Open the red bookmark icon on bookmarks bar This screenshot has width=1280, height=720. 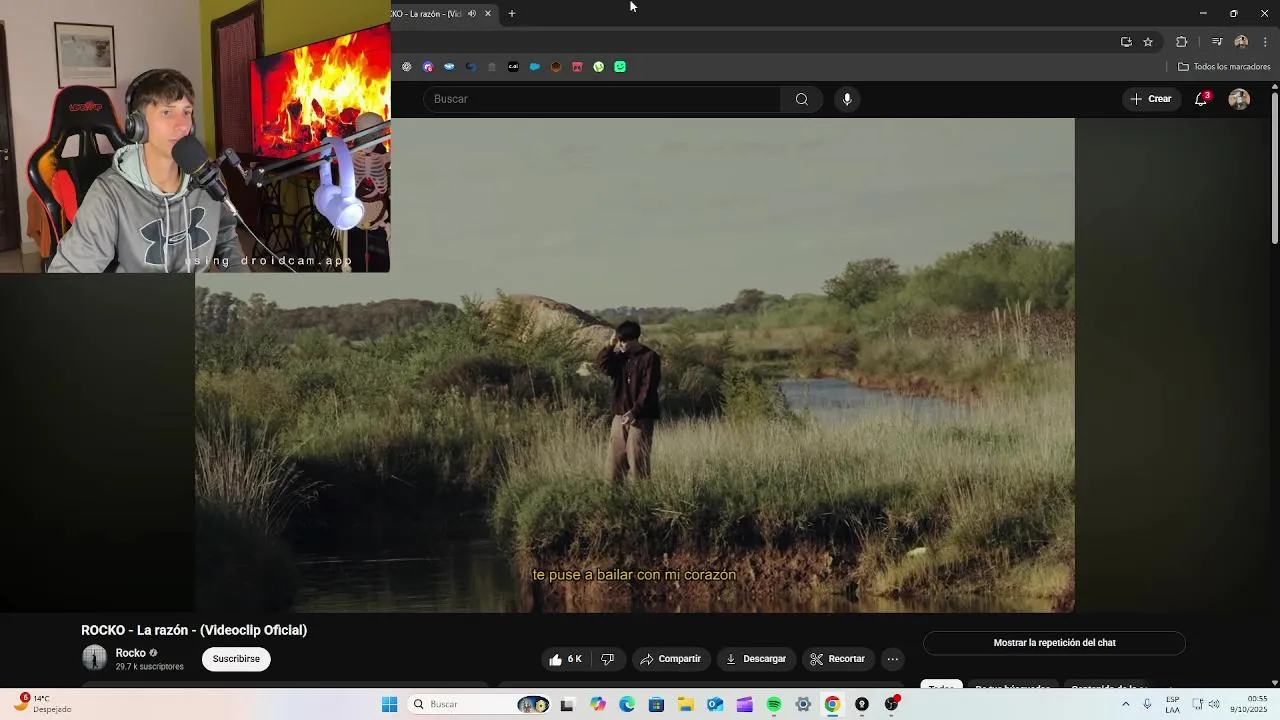click(577, 67)
